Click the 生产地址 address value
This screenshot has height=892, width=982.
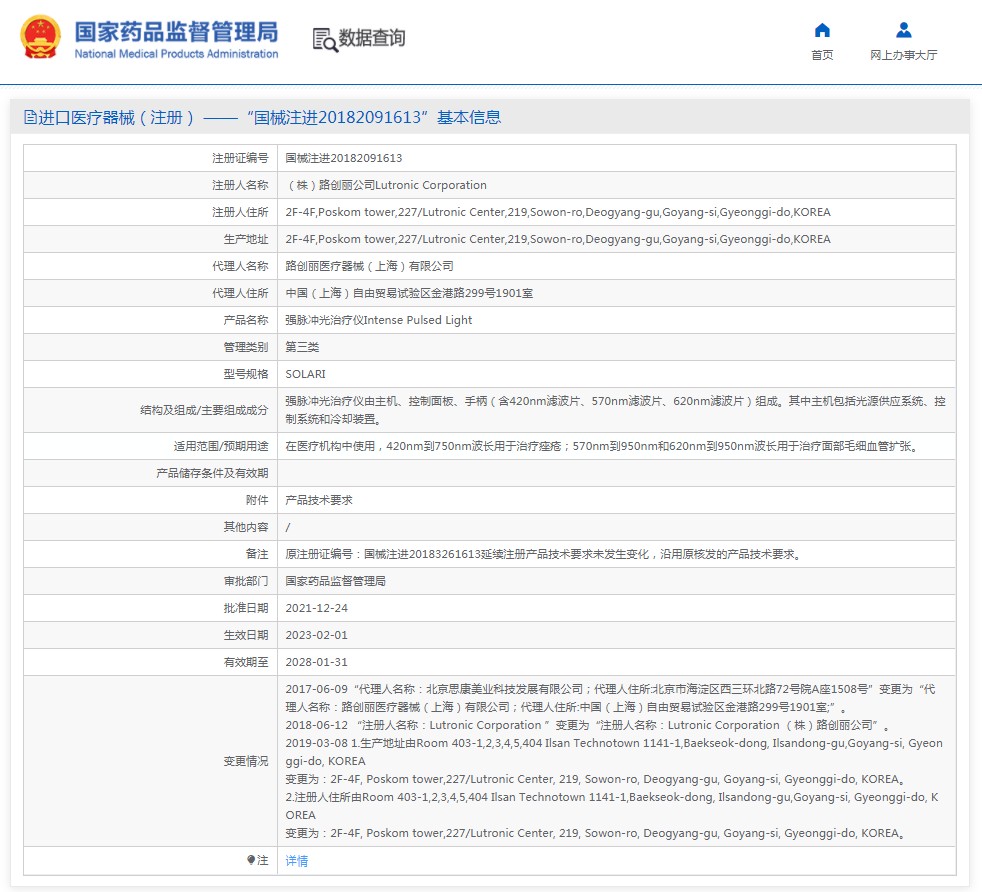point(558,239)
